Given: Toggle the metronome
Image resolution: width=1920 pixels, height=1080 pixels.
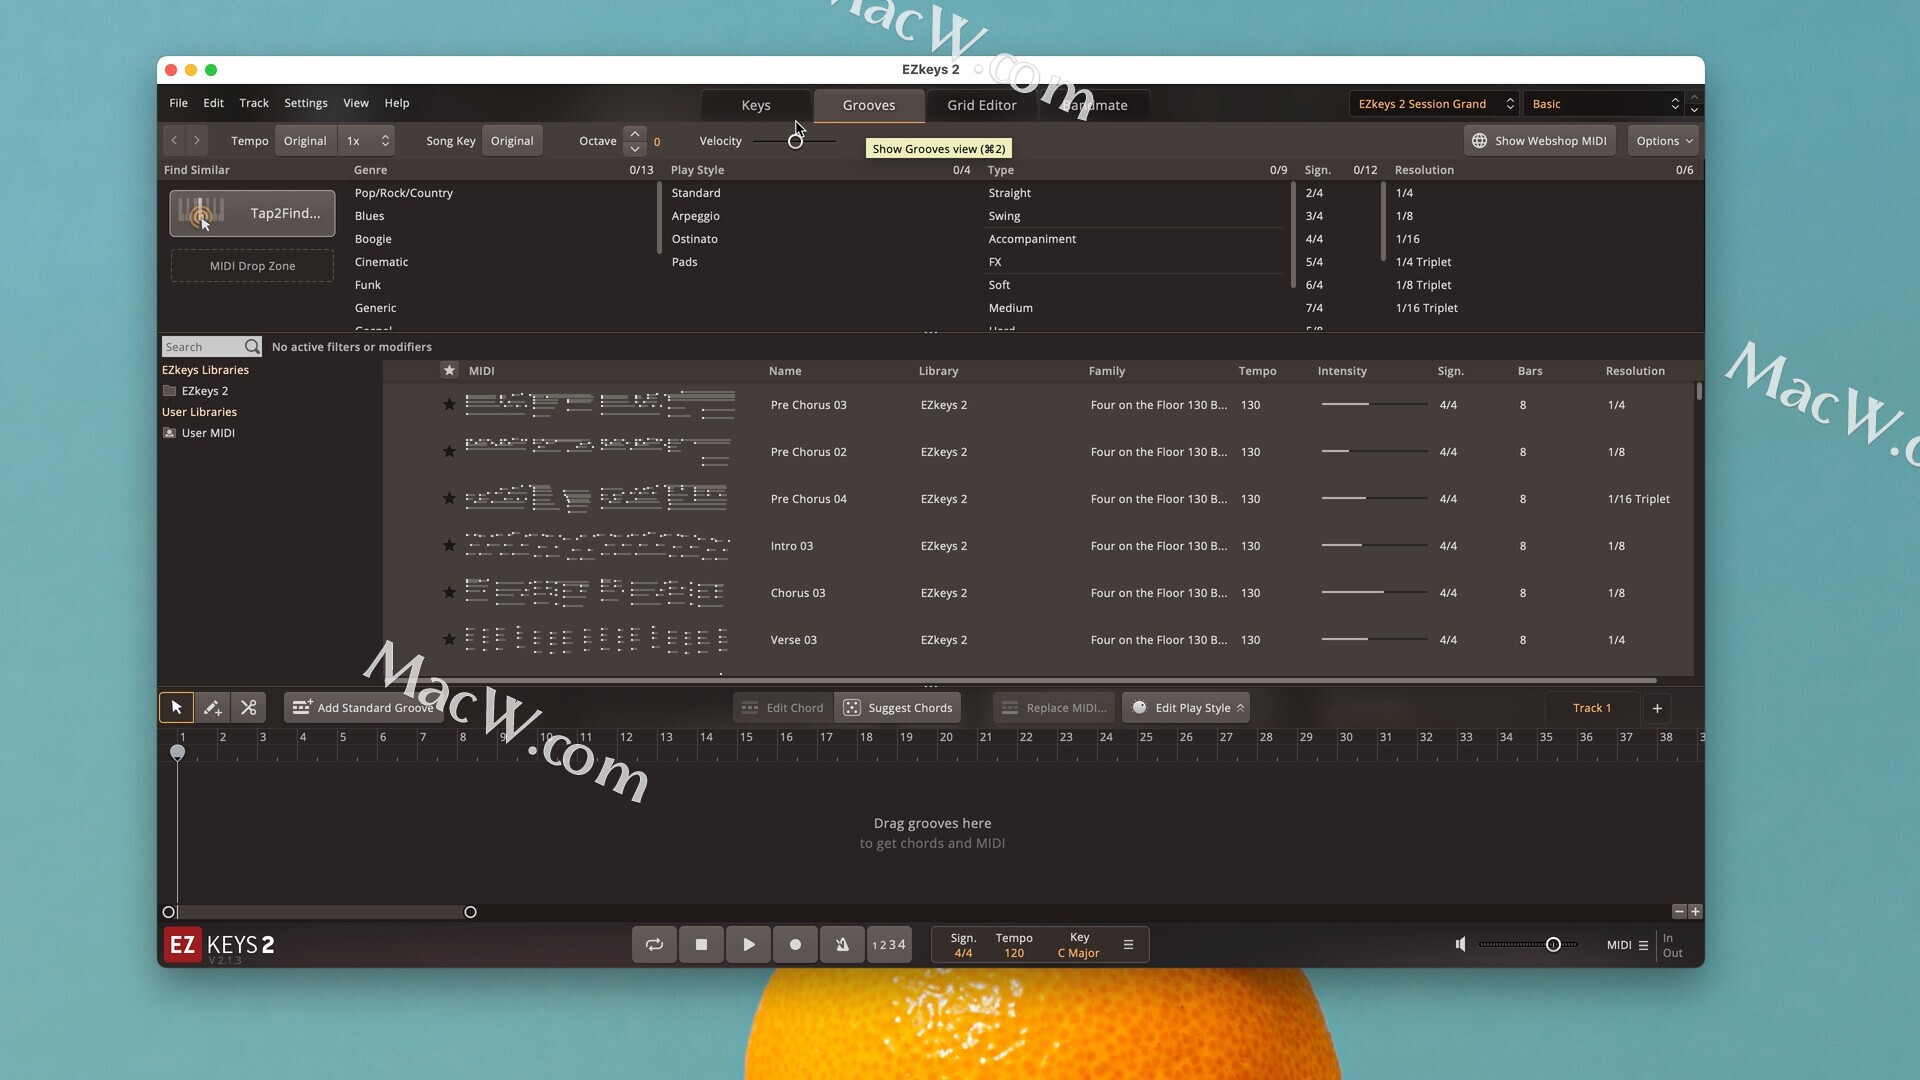Looking at the screenshot, I should coord(842,945).
